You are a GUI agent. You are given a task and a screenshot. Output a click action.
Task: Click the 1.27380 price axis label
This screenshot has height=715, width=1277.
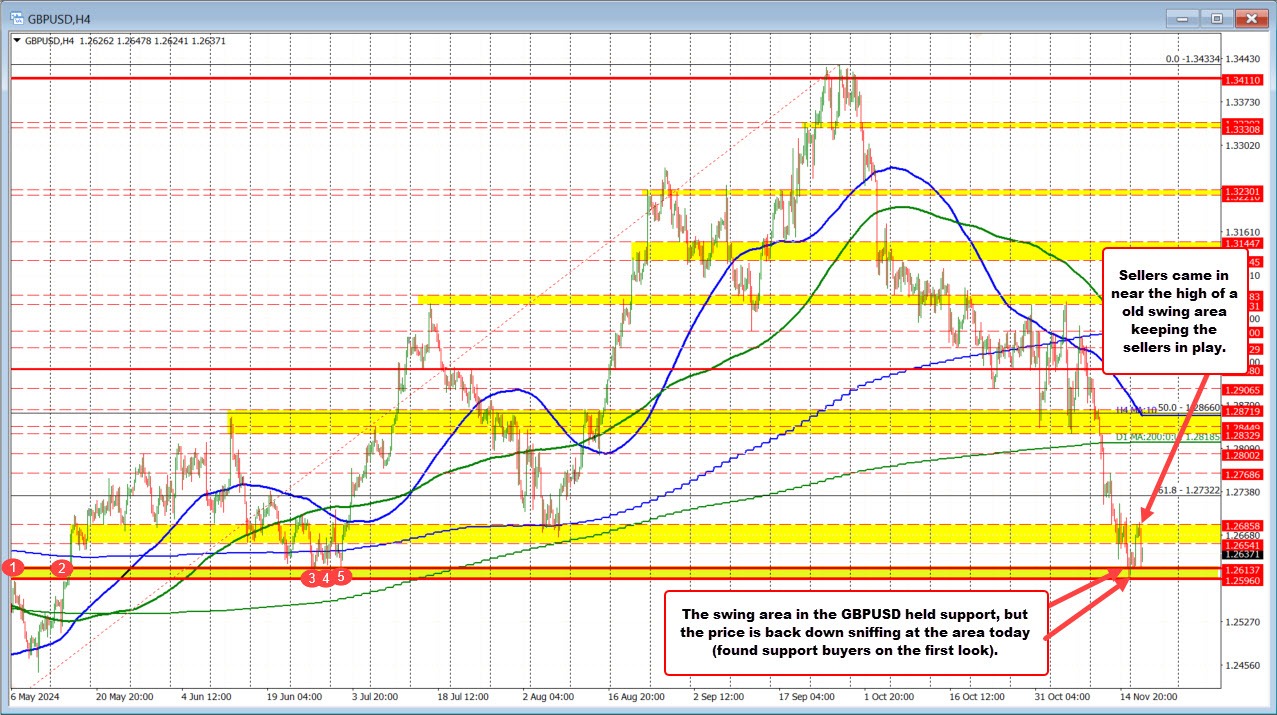click(1241, 492)
